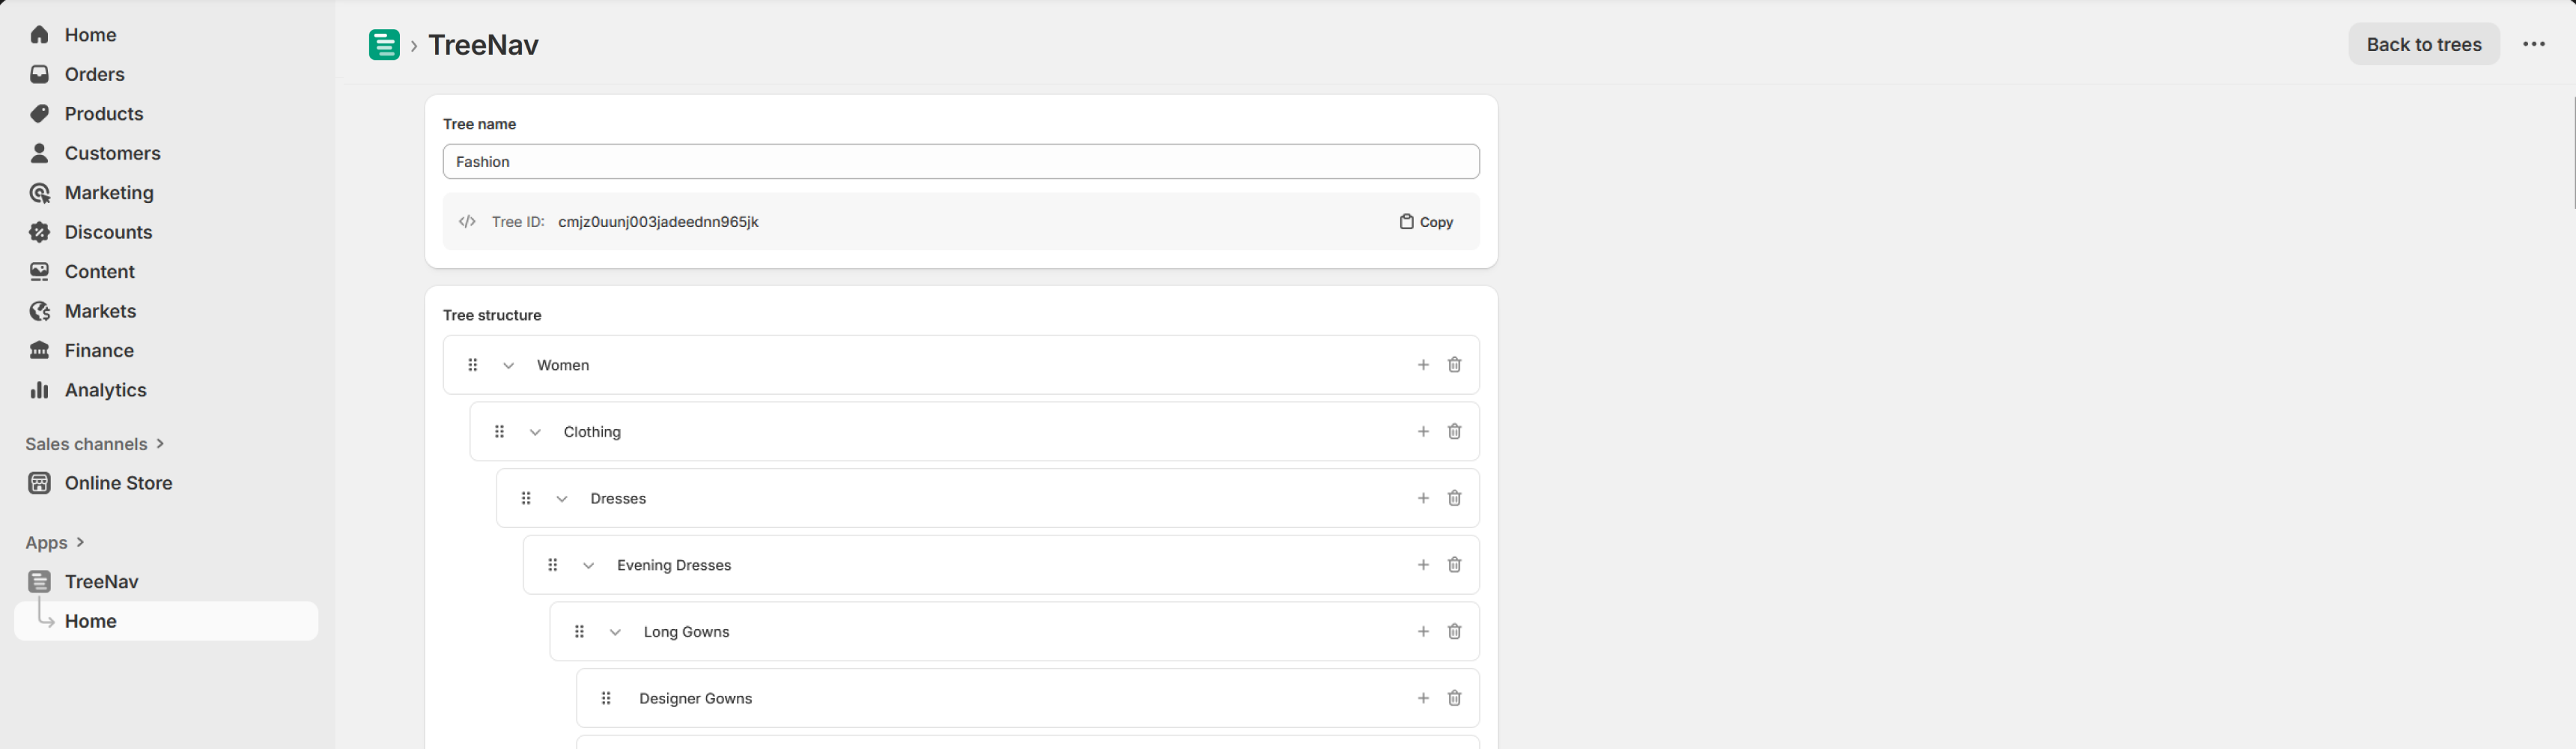The width and height of the screenshot is (2576, 749).
Task: Delete the Designer Gowns node
Action: pyautogui.click(x=1454, y=698)
